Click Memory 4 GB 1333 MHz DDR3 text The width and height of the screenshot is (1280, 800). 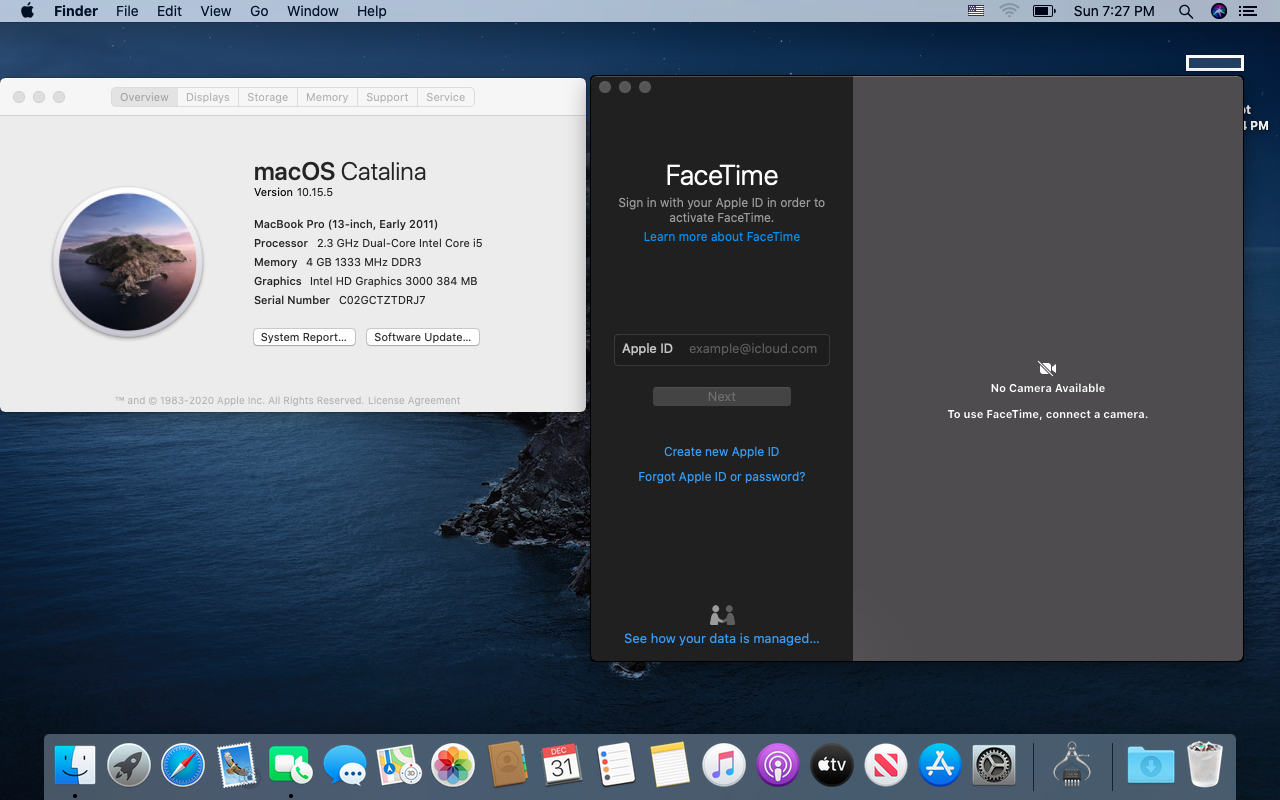[x=338, y=262]
